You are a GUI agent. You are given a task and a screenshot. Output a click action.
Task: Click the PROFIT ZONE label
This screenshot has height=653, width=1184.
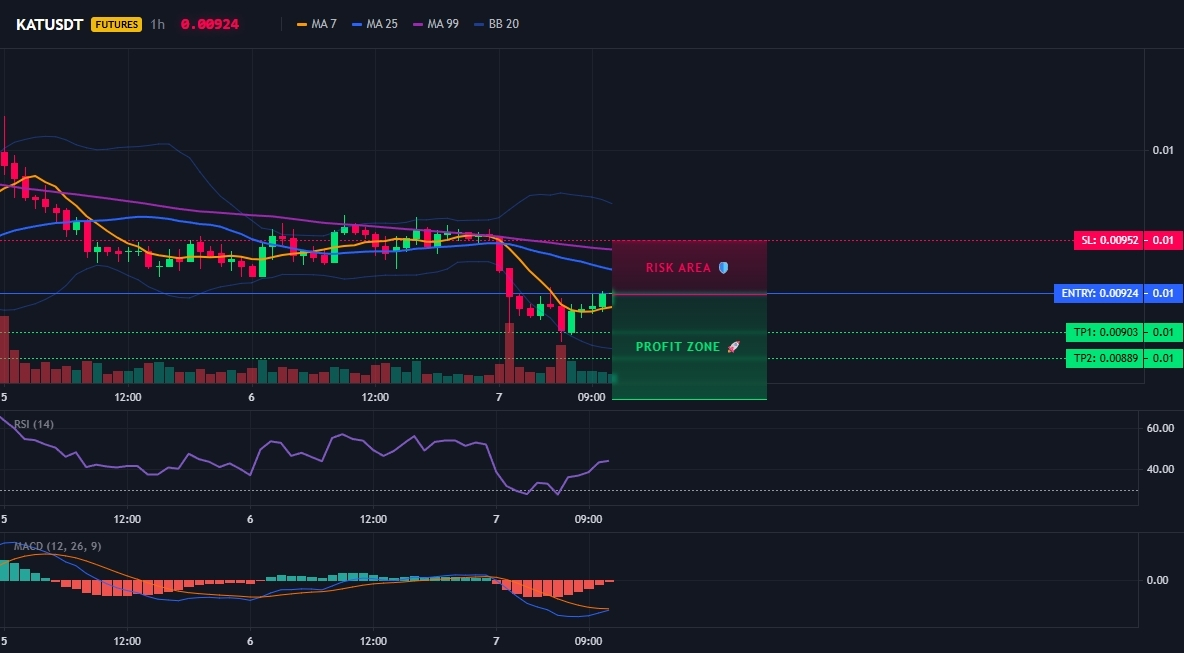(x=678, y=347)
